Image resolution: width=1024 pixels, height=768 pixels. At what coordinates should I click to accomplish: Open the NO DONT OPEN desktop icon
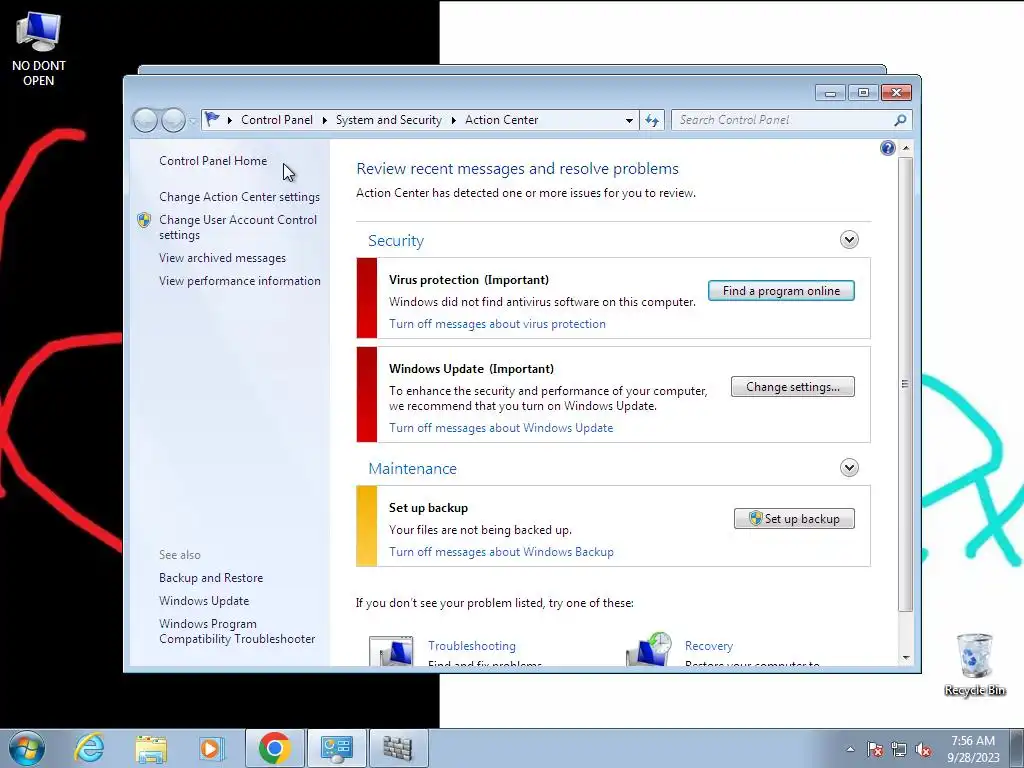pos(39,50)
